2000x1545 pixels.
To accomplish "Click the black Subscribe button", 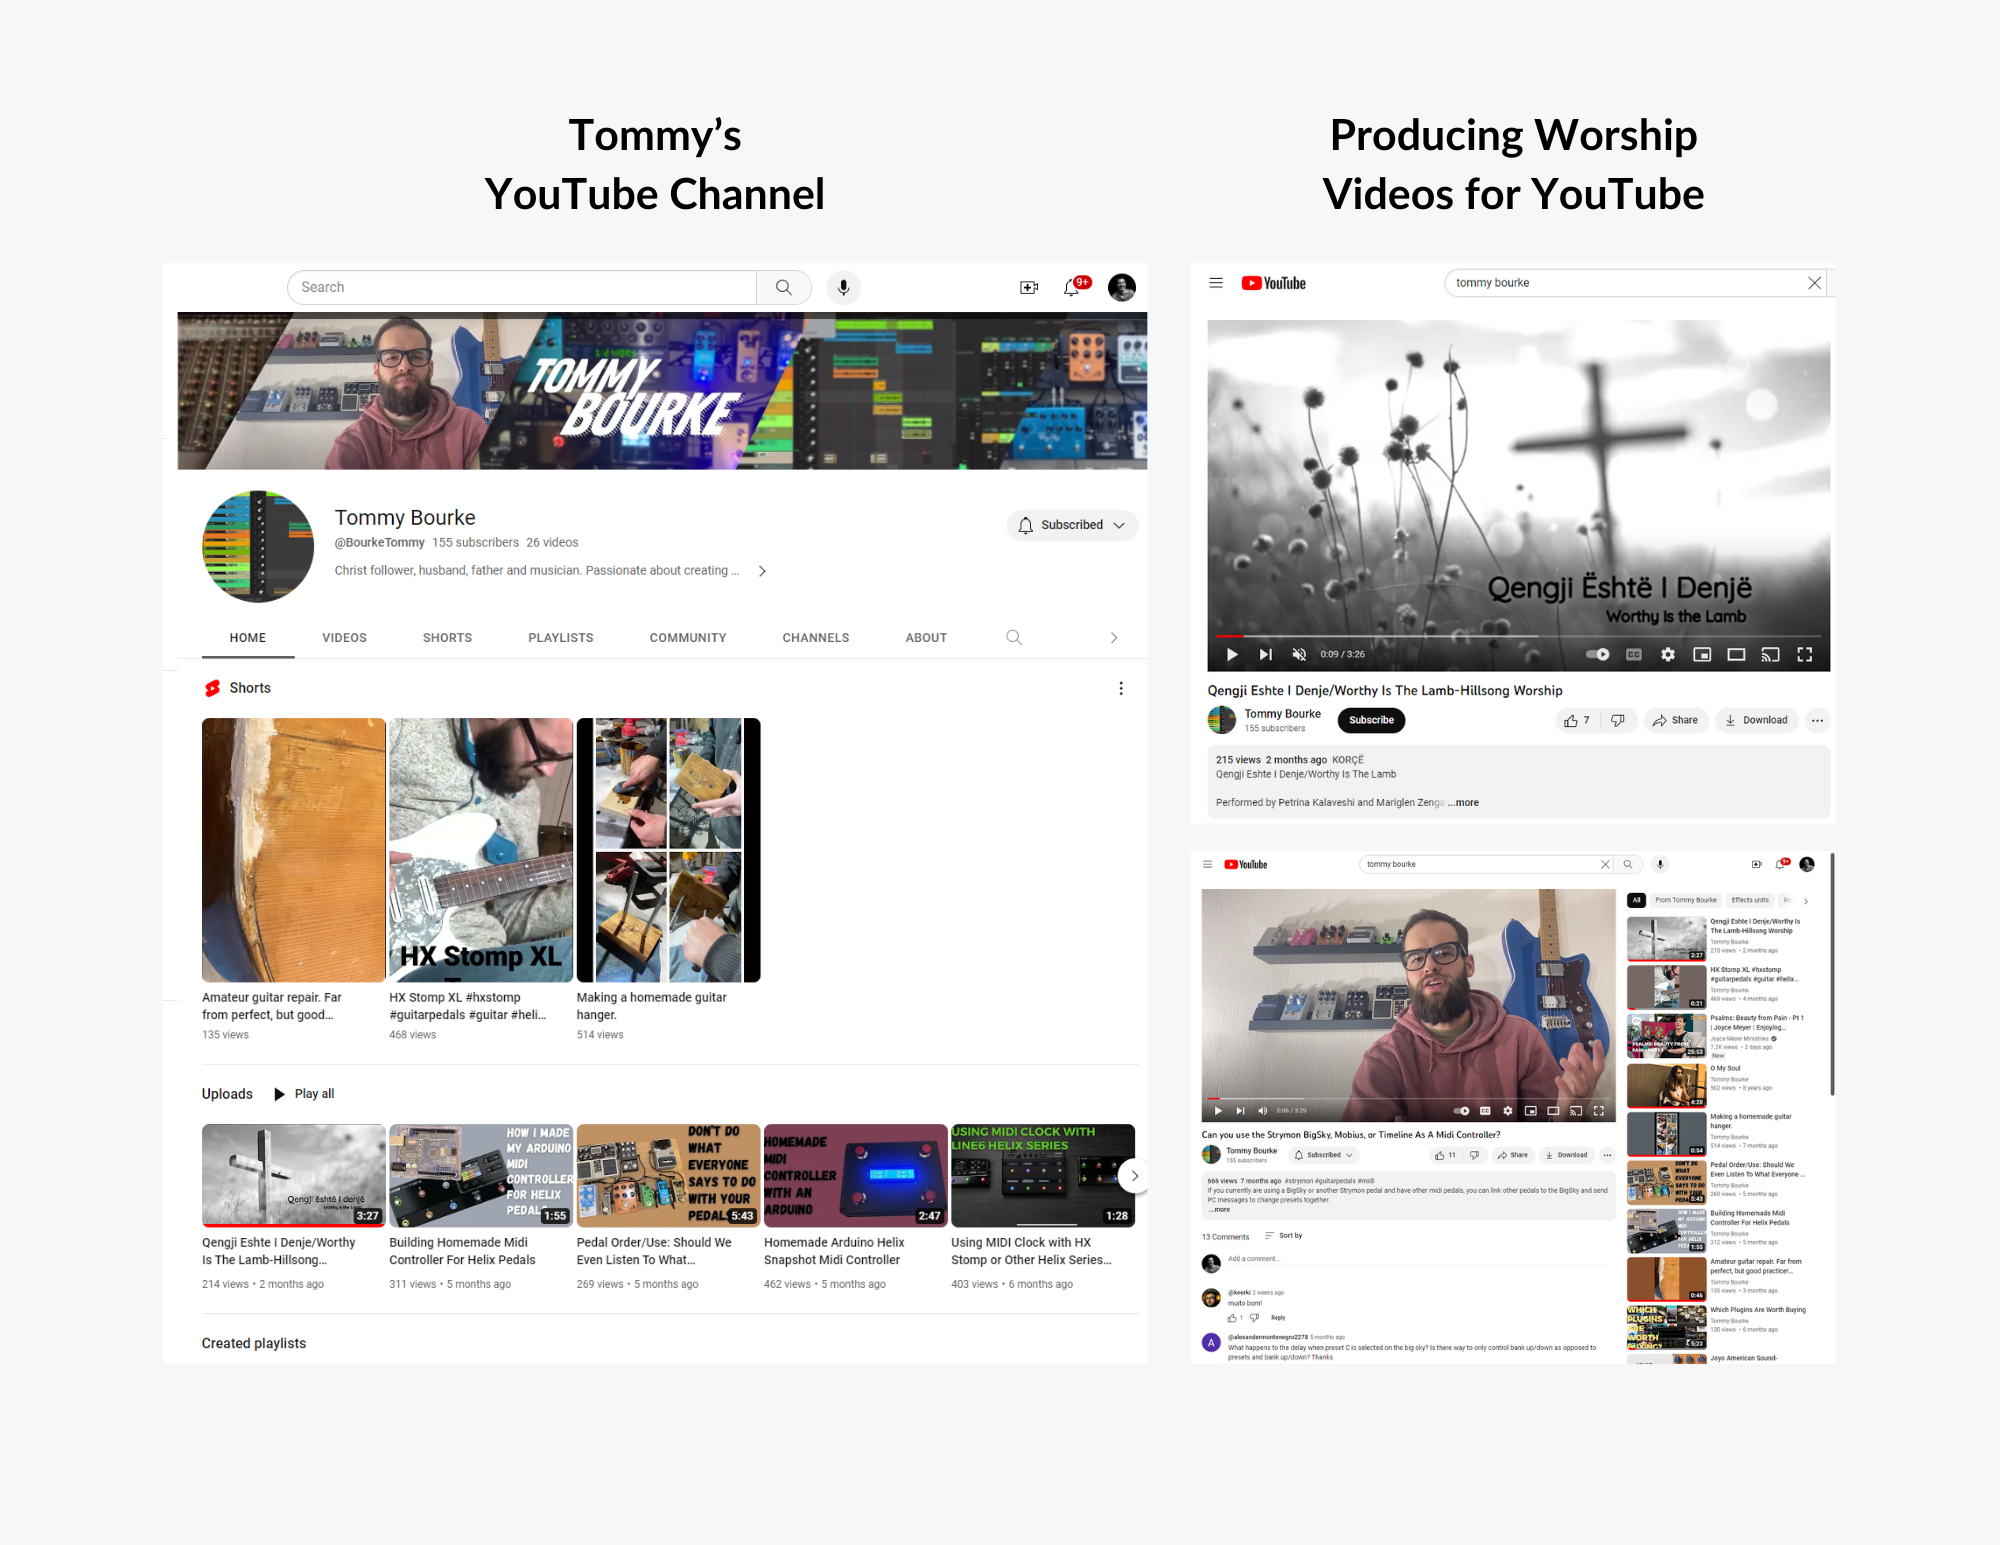I will (x=1370, y=721).
